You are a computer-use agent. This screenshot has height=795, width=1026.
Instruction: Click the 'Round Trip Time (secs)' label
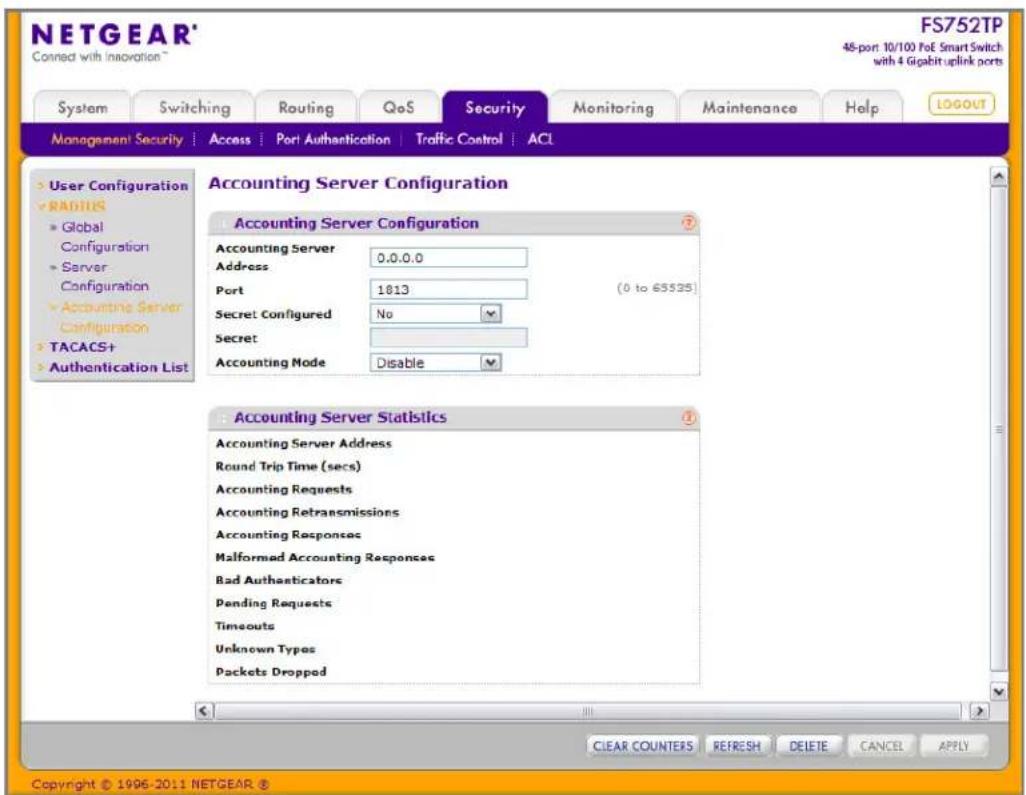[288, 467]
